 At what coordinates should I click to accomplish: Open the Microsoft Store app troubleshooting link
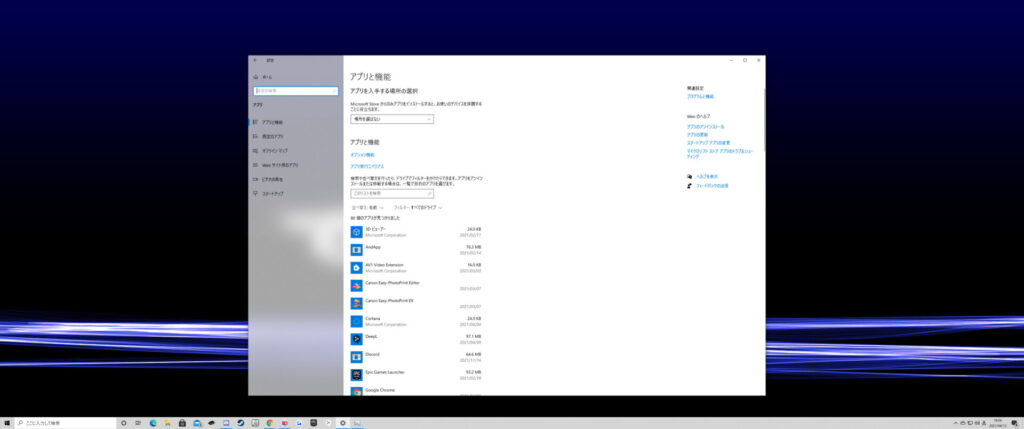(x=720, y=153)
